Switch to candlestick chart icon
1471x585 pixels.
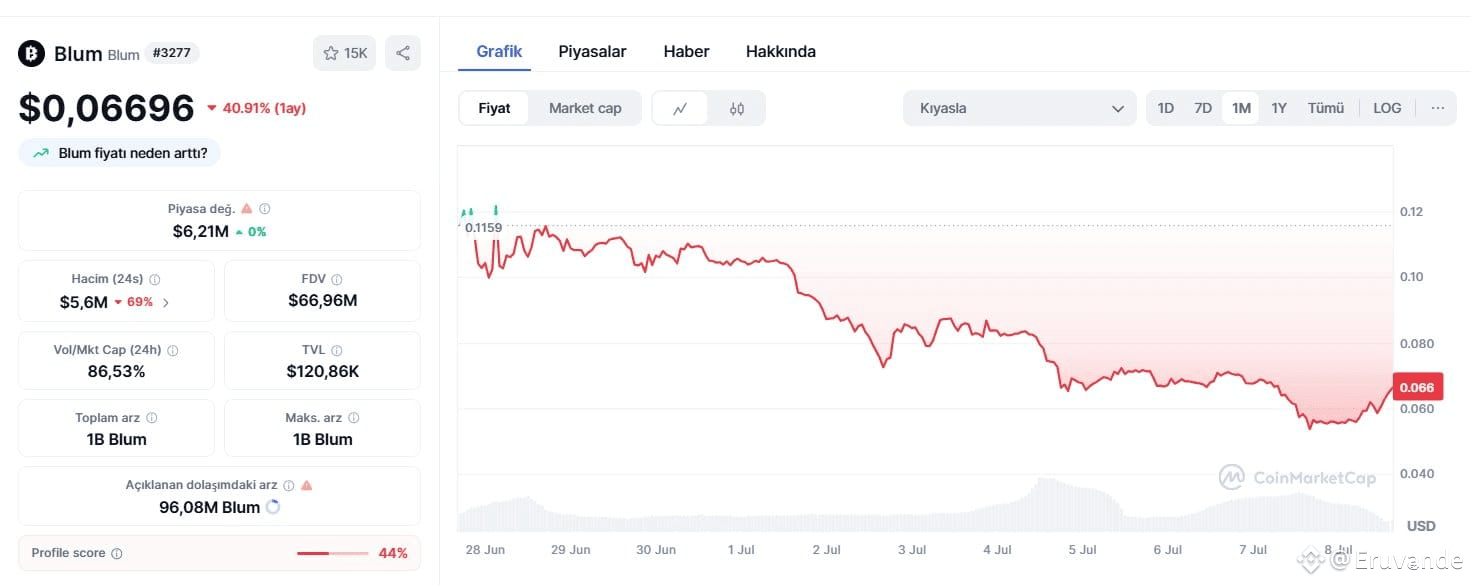tap(737, 108)
